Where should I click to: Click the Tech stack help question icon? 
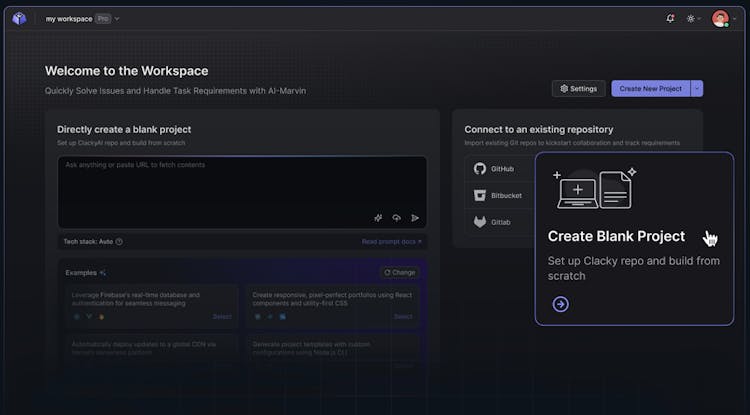119,241
